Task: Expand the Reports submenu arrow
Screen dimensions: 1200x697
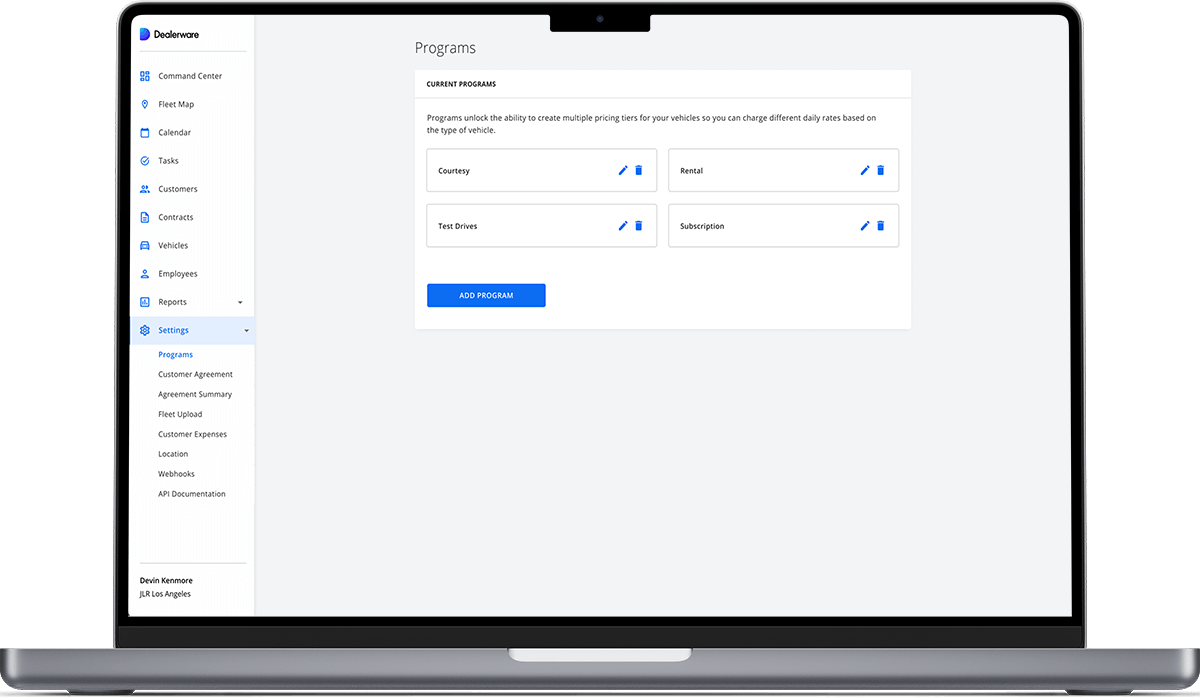Action: click(x=240, y=302)
